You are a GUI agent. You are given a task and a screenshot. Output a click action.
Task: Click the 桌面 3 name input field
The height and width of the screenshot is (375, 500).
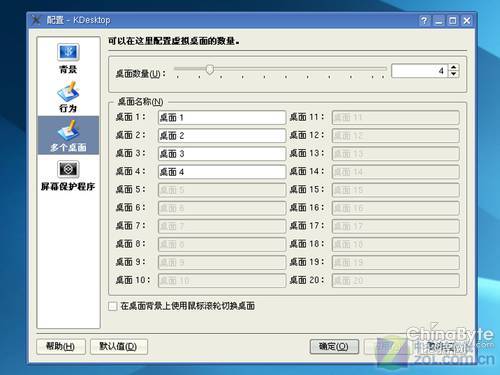coord(222,154)
